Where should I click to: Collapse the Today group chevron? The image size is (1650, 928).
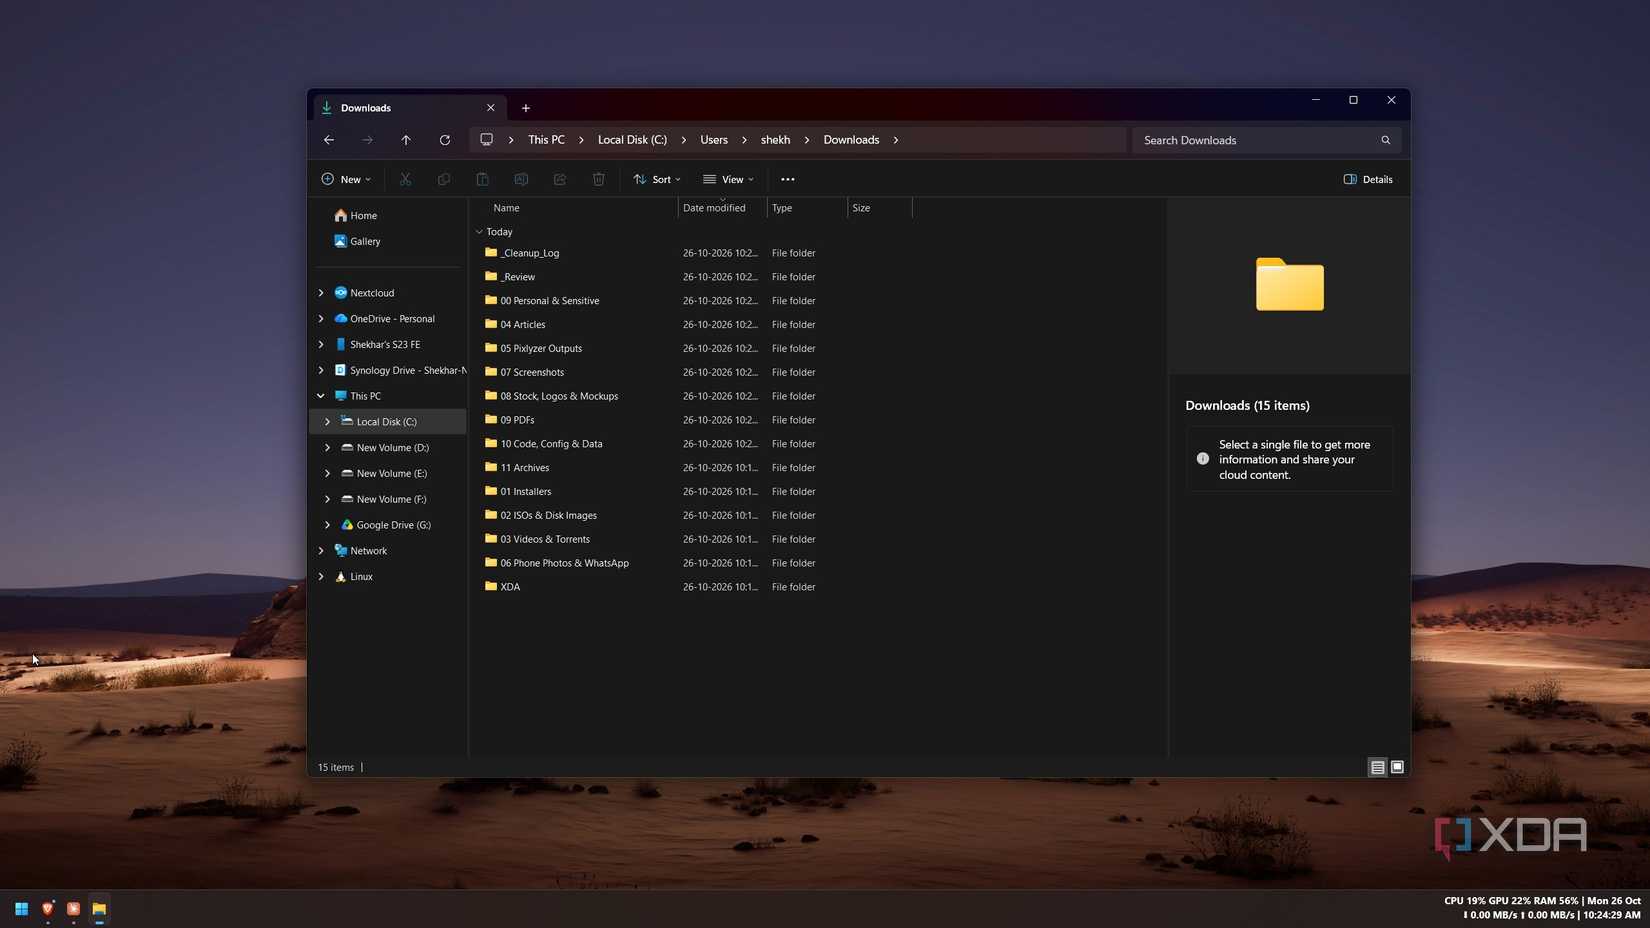479,232
